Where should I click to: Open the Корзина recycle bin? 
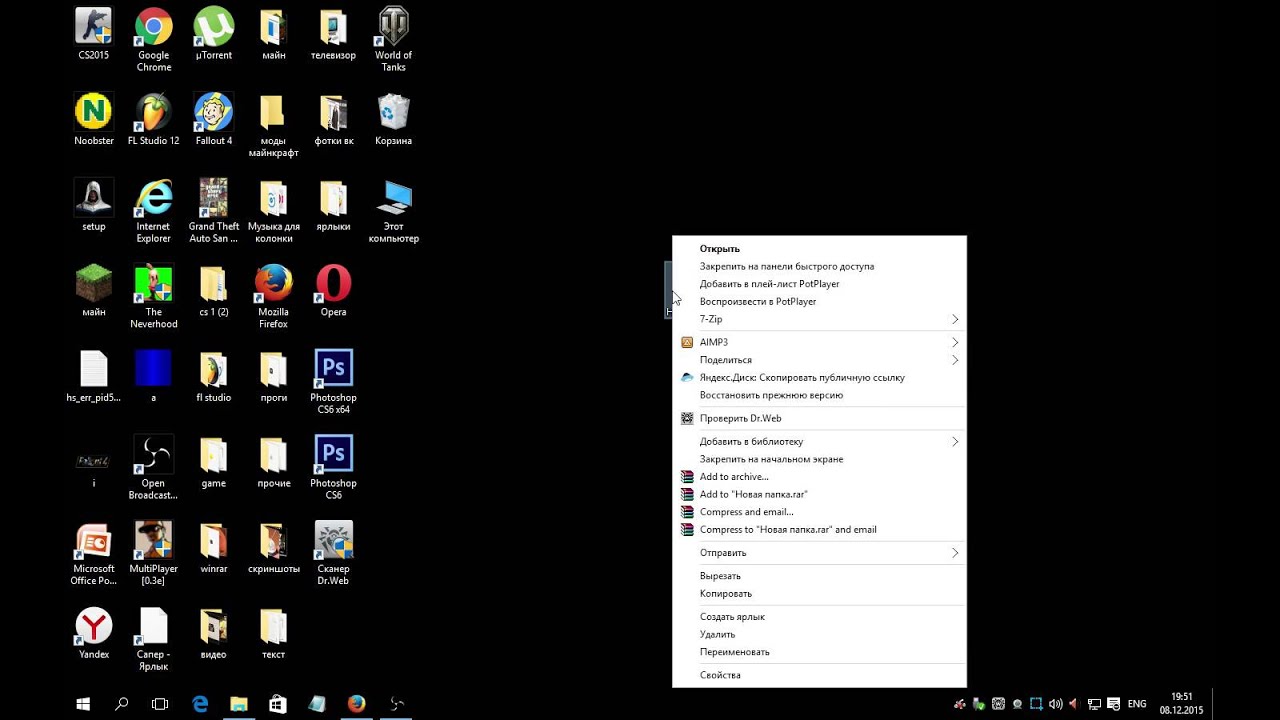pyautogui.click(x=393, y=119)
